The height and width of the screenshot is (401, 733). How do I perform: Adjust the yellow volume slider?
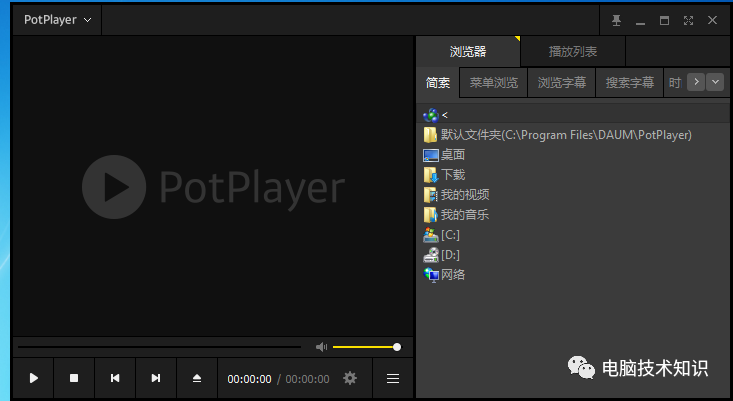click(367, 347)
